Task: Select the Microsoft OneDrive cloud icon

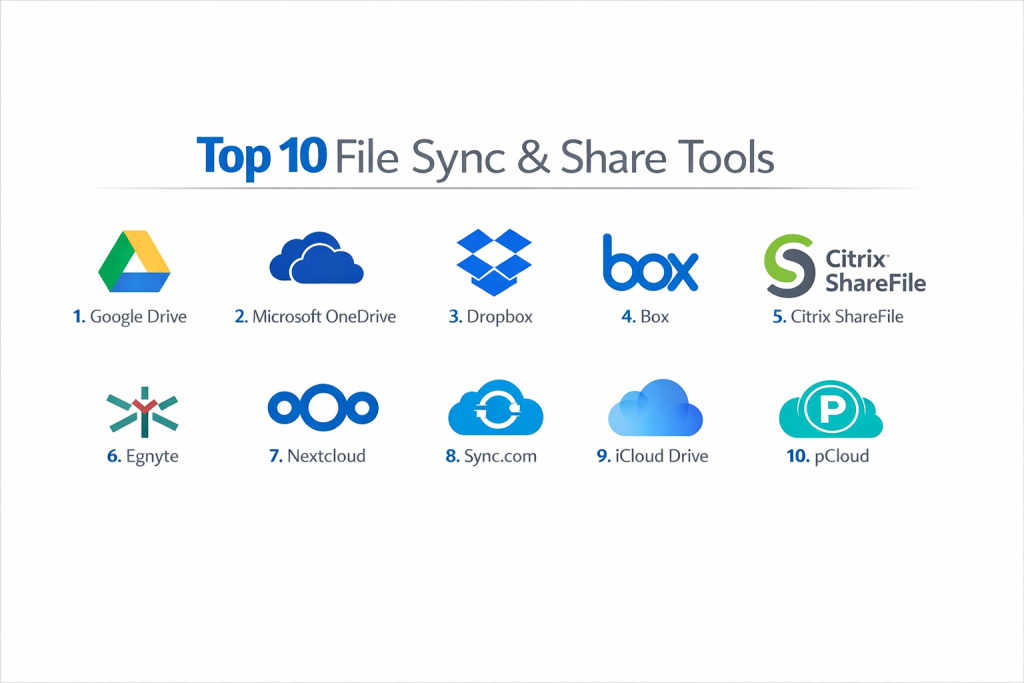Action: [x=316, y=258]
